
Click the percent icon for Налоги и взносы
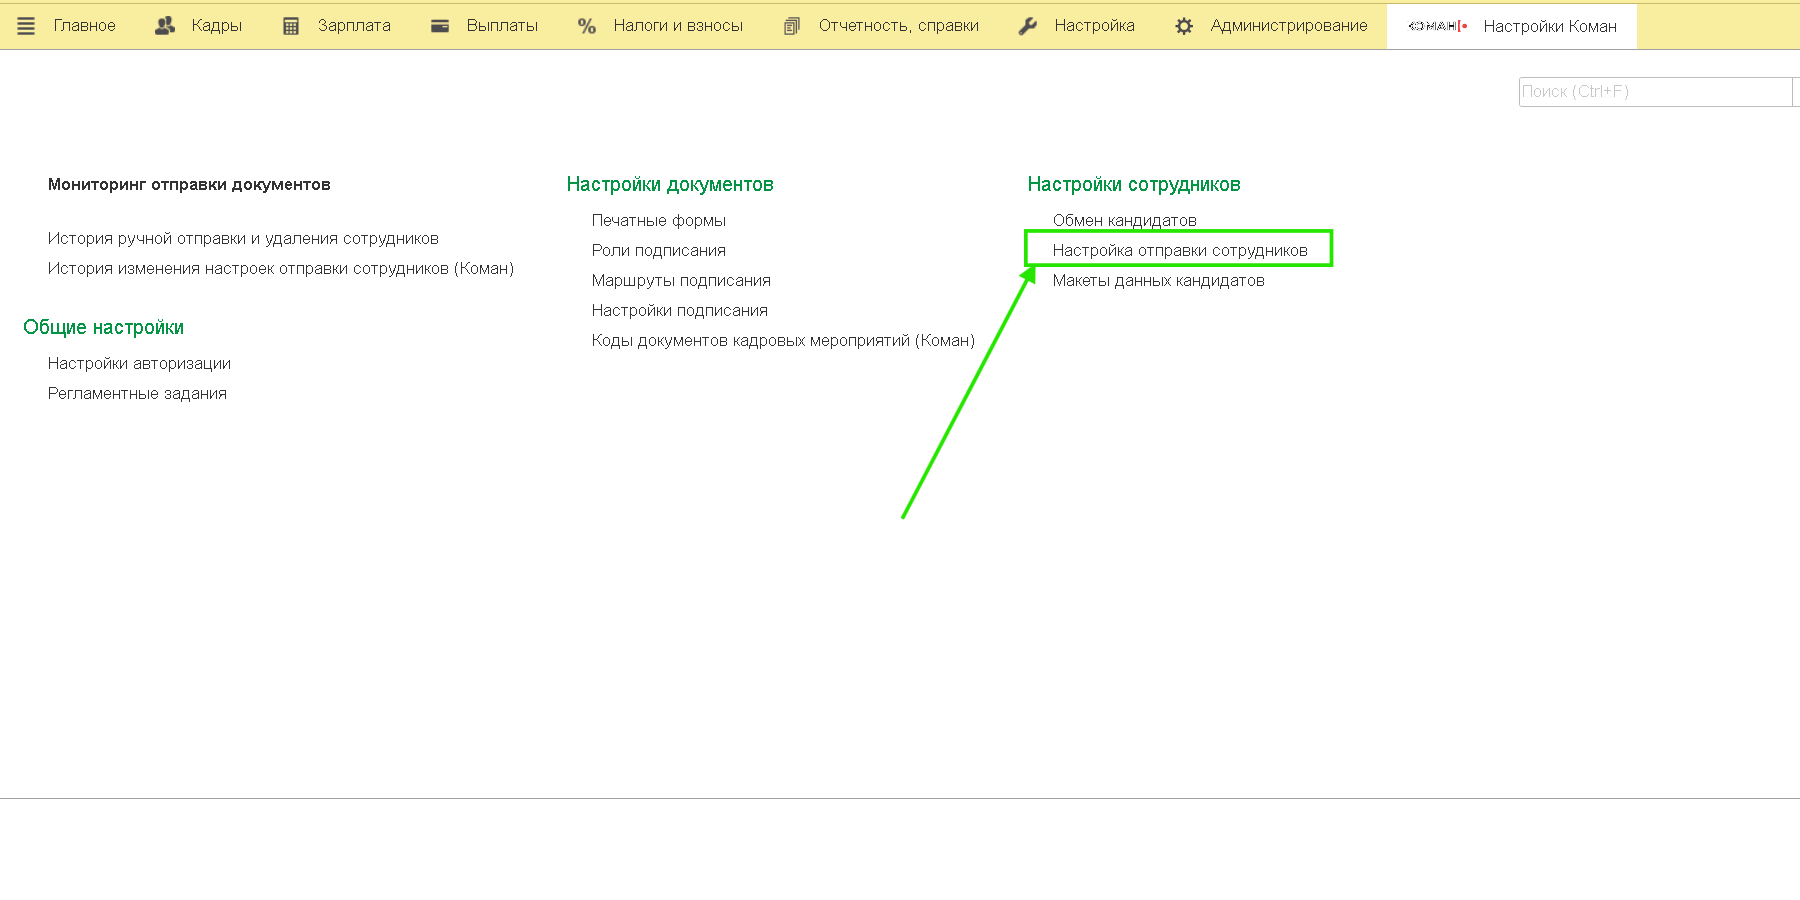[x=587, y=26]
